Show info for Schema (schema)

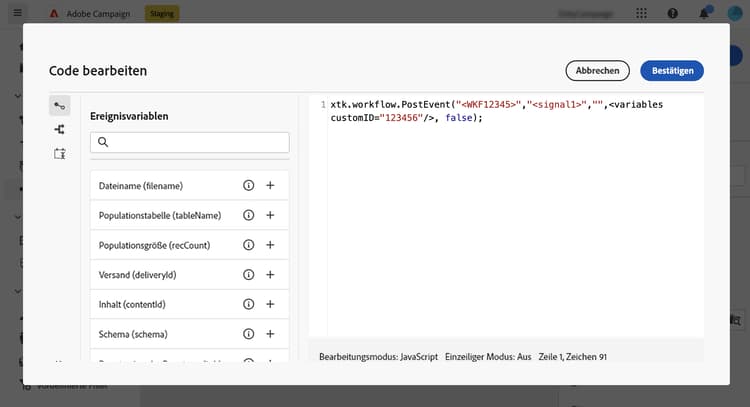[248, 333]
